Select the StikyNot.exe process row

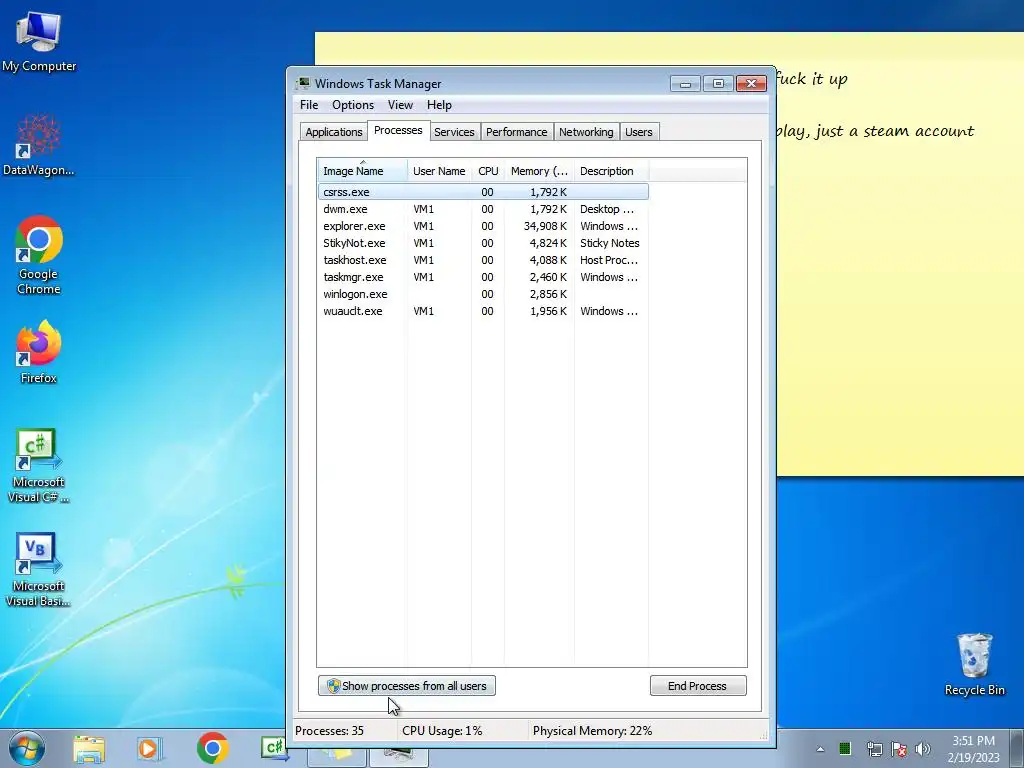483,243
